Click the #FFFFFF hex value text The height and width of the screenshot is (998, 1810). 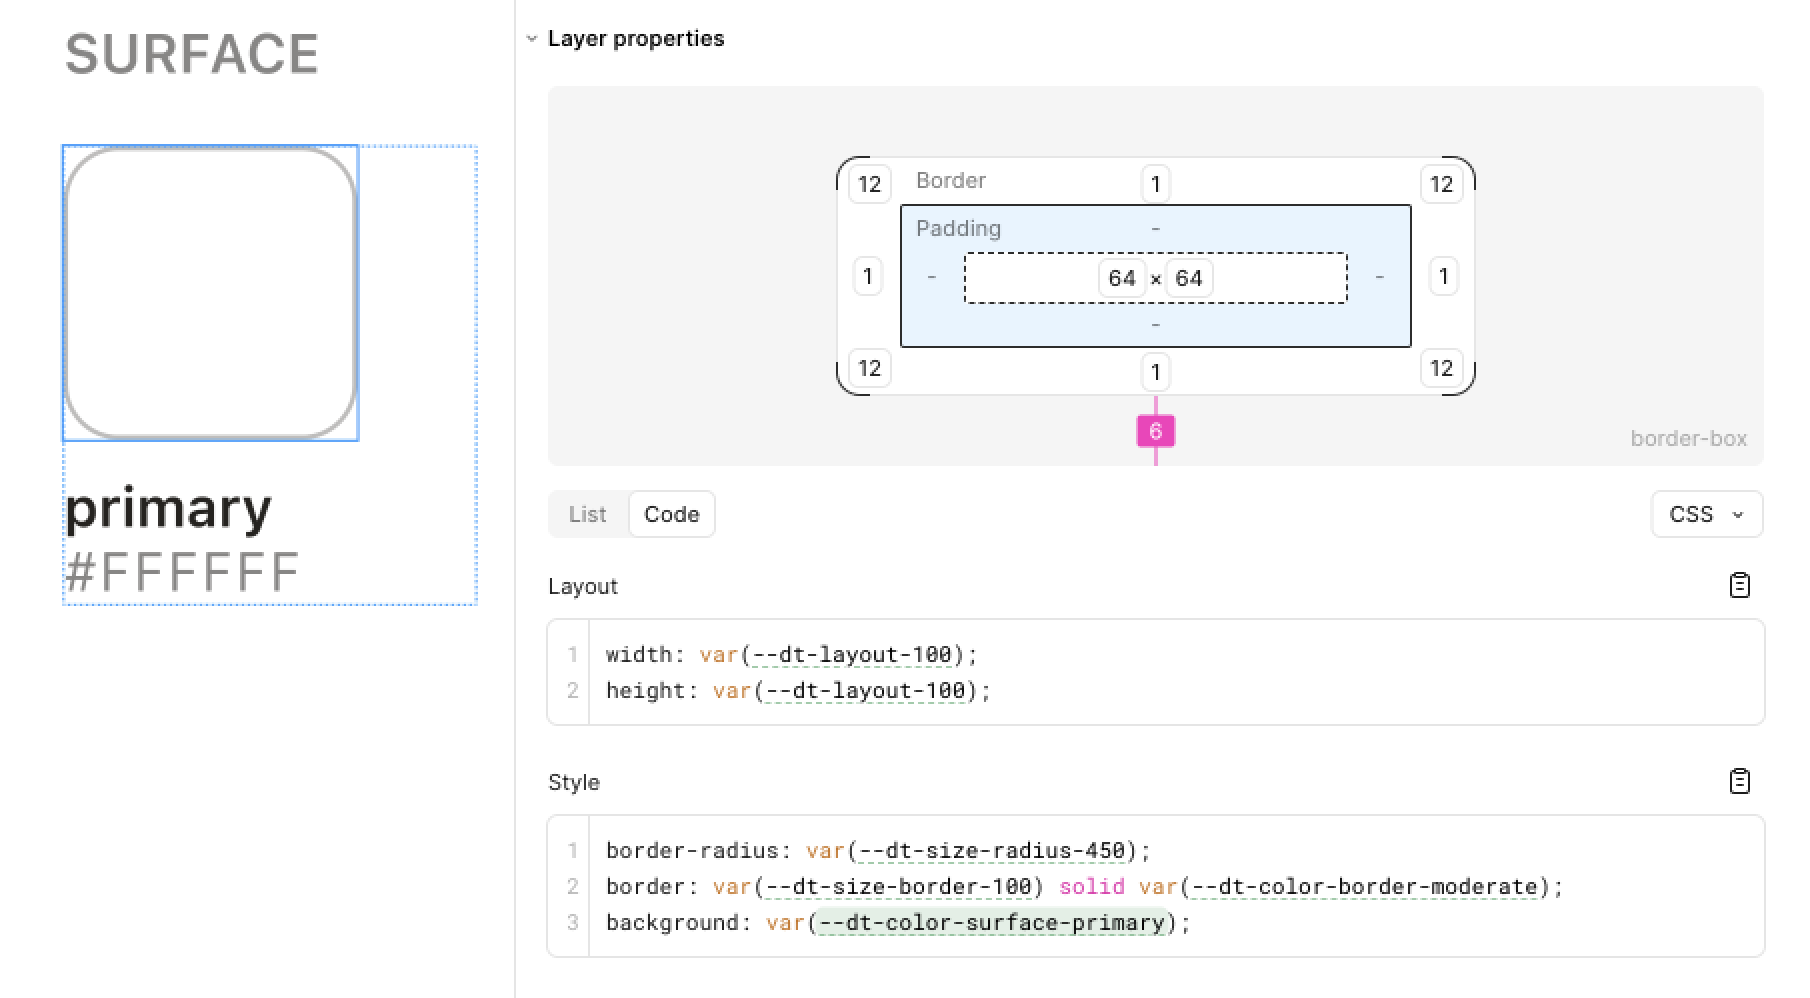point(182,572)
